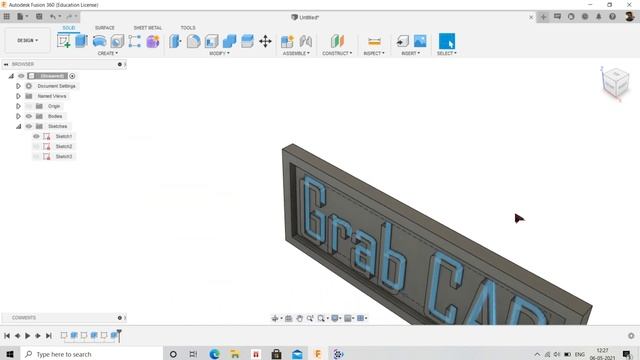Select the Hole tool
640x360 pixels.
point(117,41)
